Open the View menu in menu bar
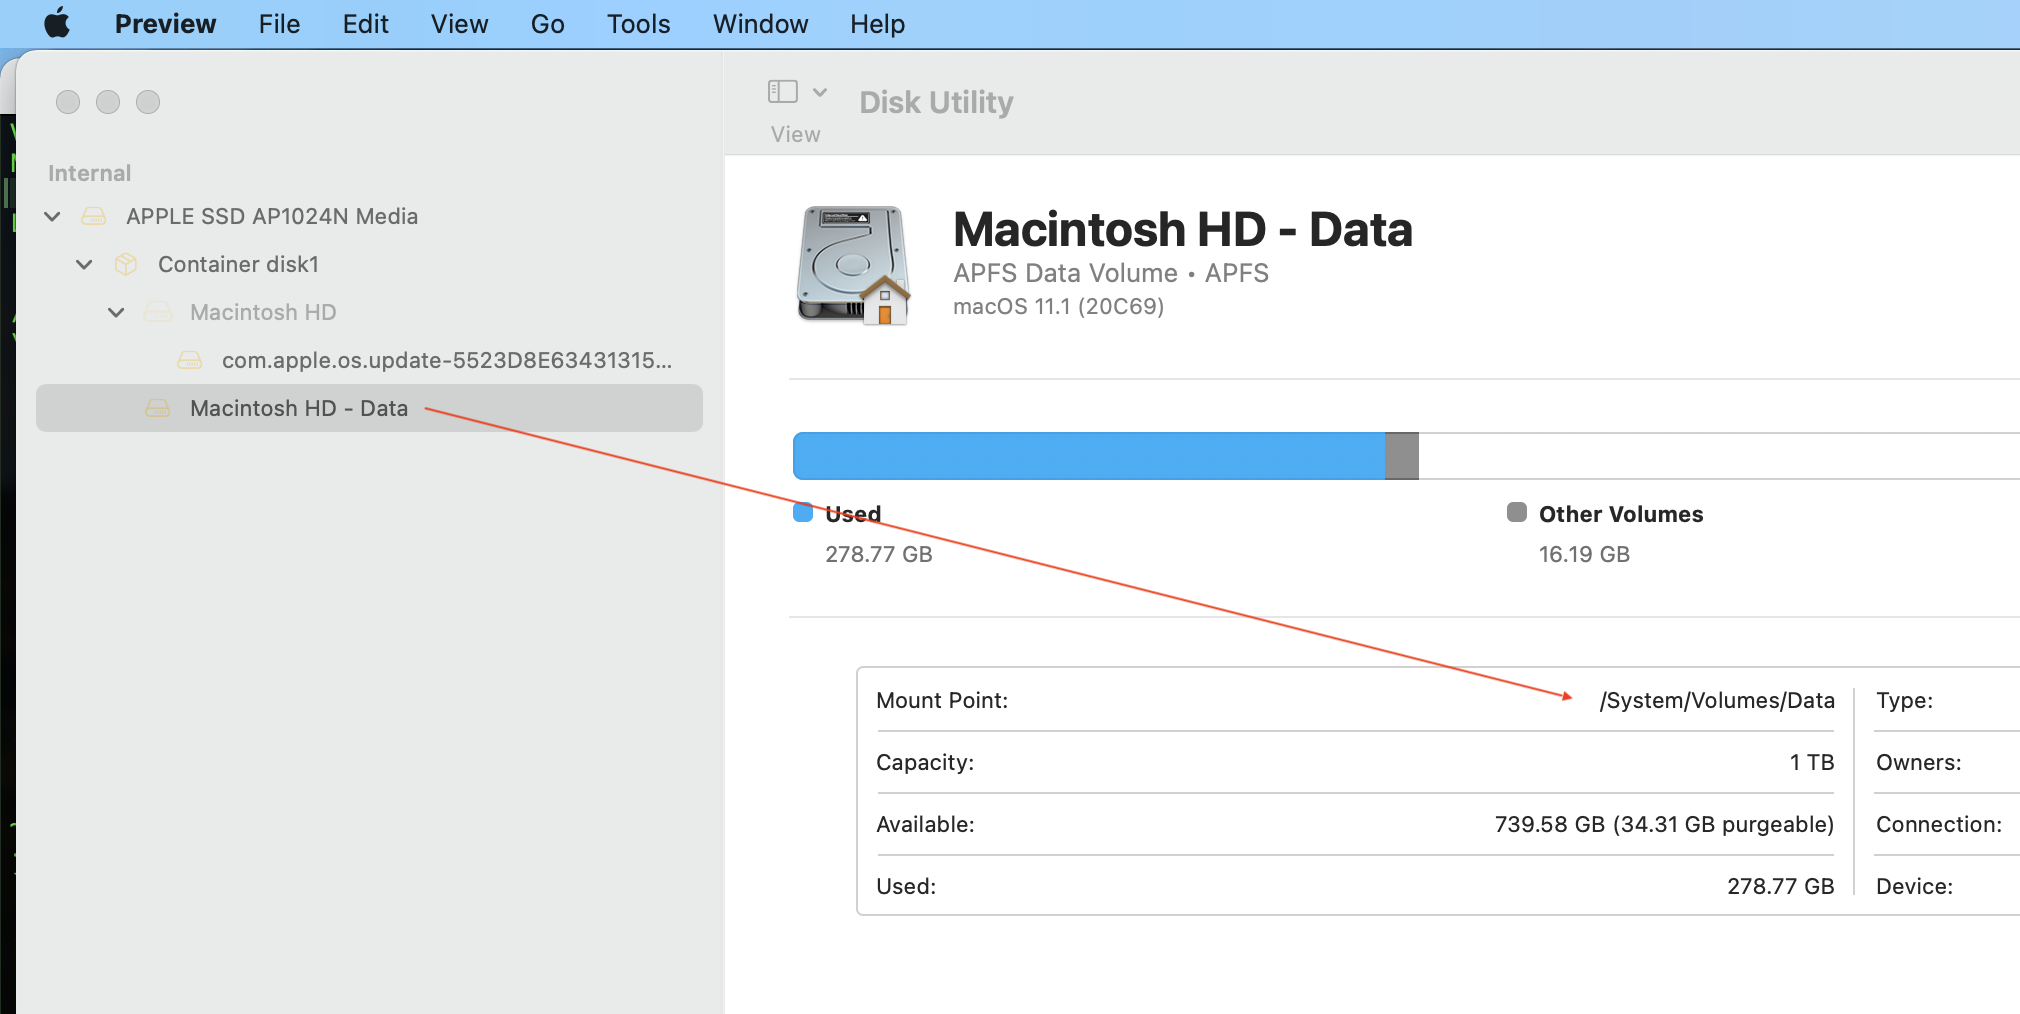 click(459, 24)
